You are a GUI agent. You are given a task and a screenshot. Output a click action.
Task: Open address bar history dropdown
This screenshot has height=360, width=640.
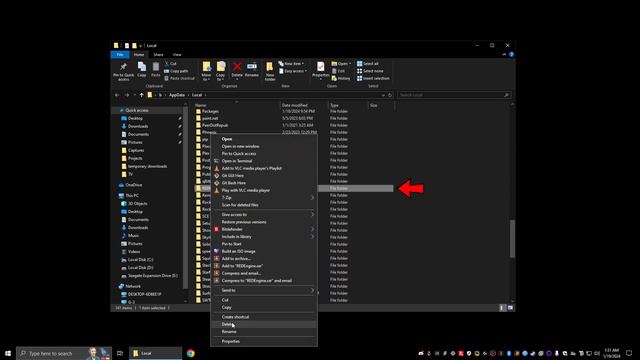point(383,95)
